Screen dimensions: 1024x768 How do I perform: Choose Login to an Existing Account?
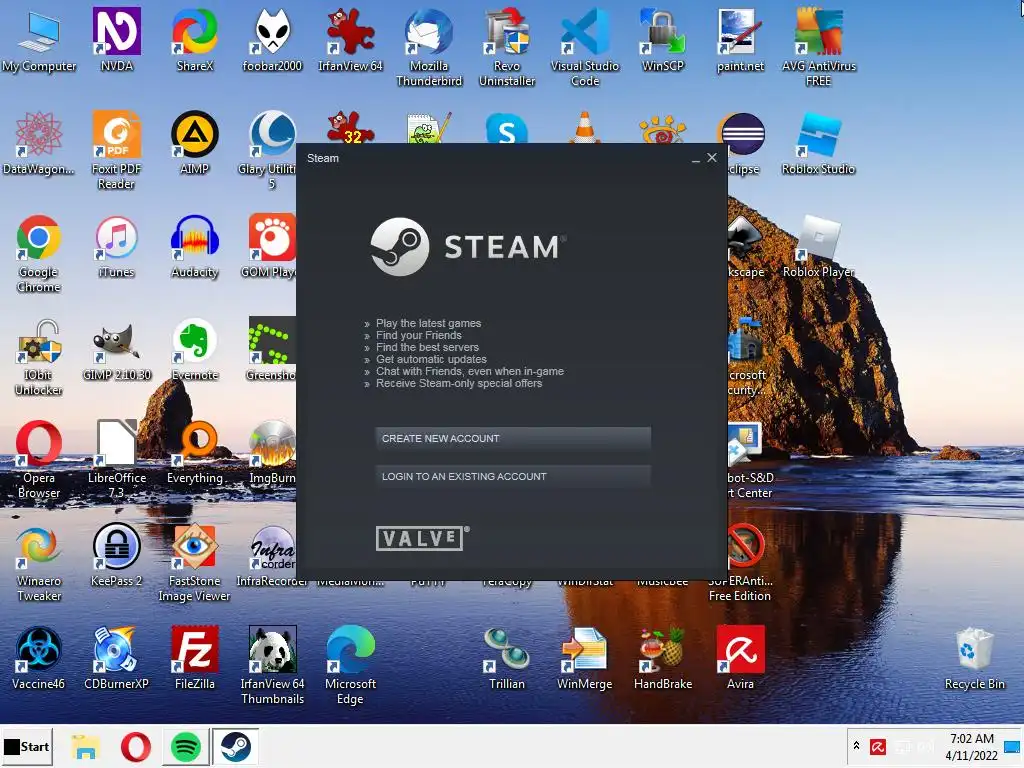513,477
